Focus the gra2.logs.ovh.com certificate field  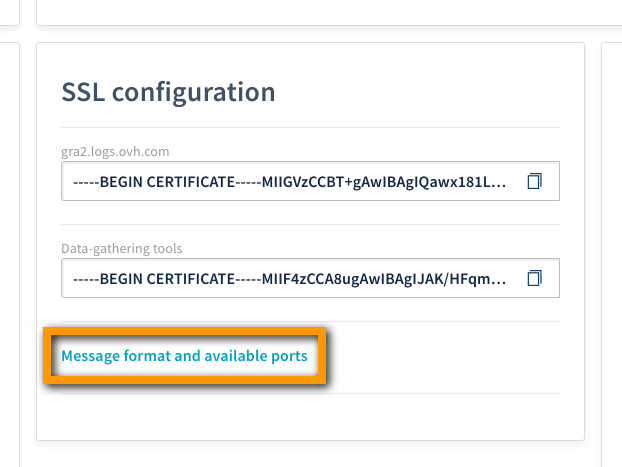(290, 181)
